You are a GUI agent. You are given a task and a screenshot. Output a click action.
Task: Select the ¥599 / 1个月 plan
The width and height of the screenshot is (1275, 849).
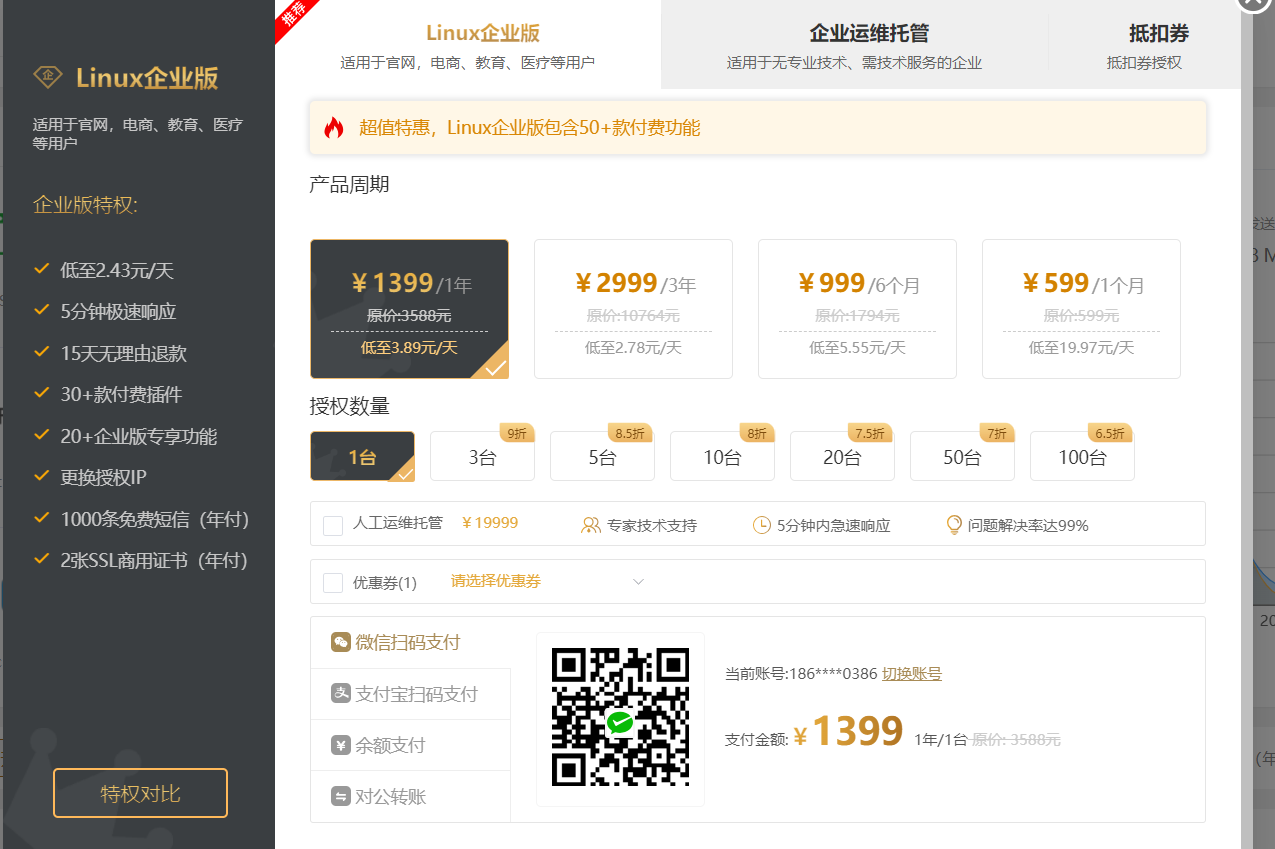(x=1081, y=309)
